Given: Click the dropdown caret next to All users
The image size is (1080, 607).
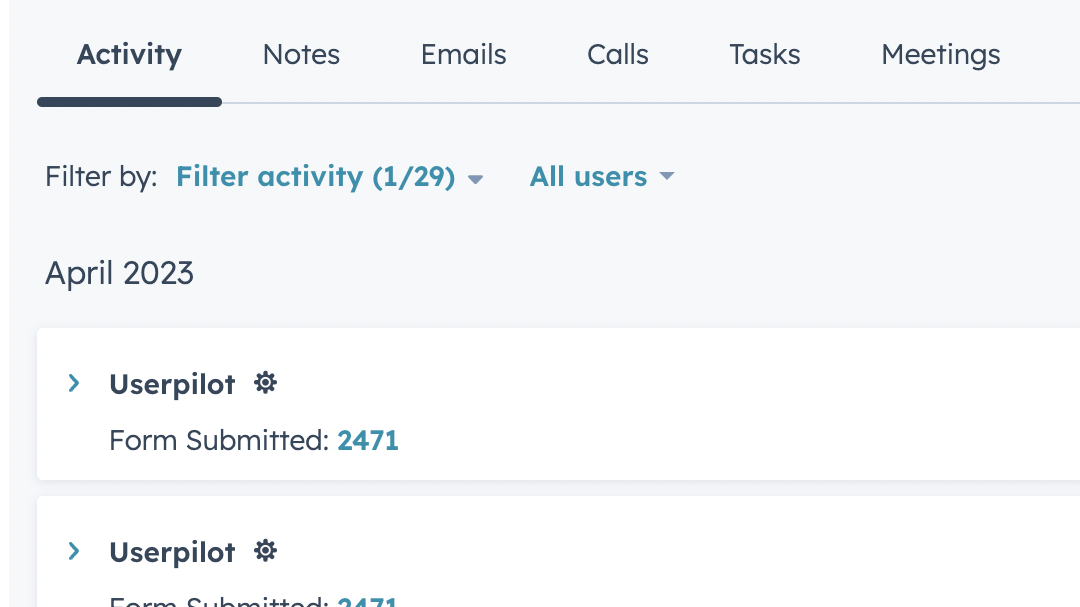Looking at the screenshot, I should [667, 177].
